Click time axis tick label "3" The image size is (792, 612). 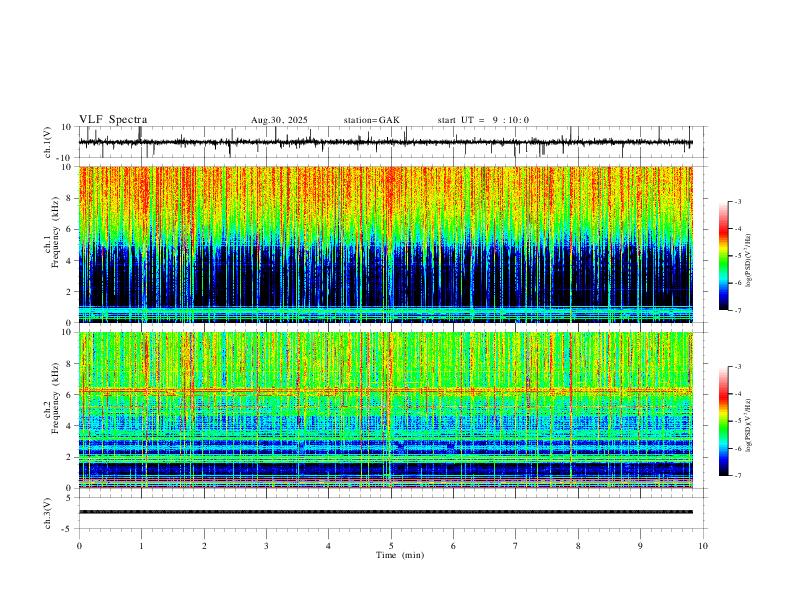point(266,546)
